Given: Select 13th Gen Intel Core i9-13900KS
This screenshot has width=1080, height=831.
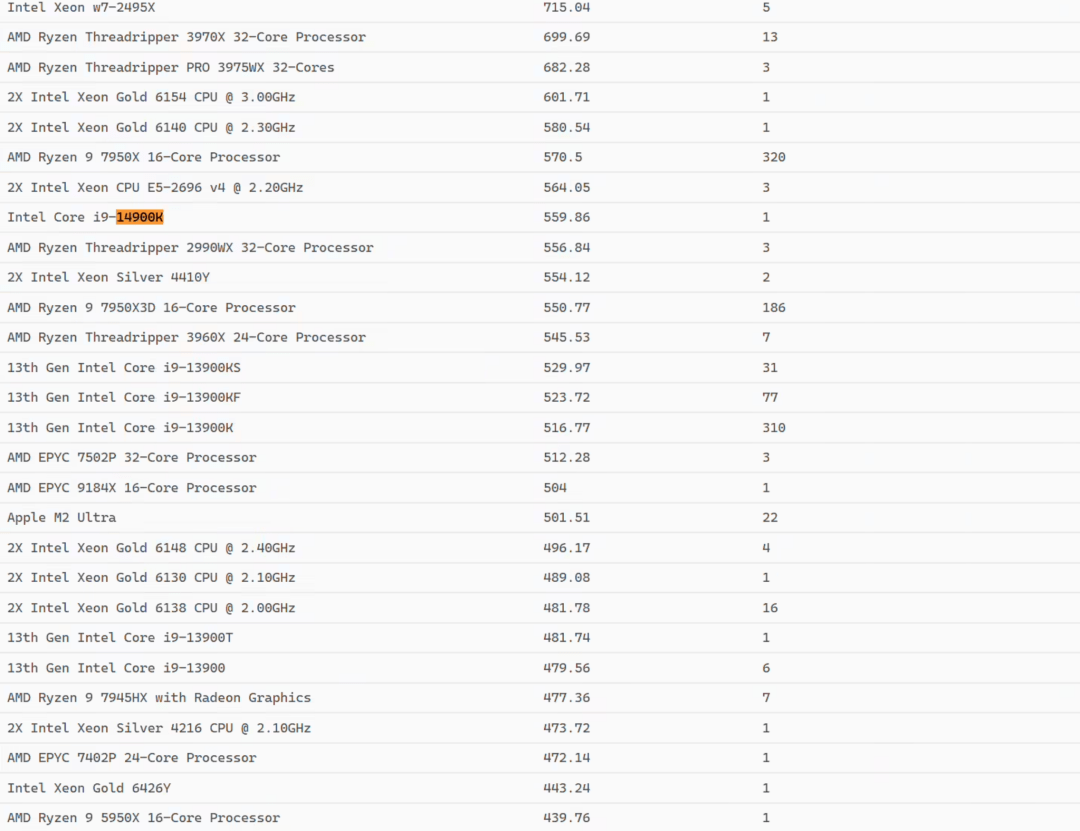Looking at the screenshot, I should pos(124,367).
